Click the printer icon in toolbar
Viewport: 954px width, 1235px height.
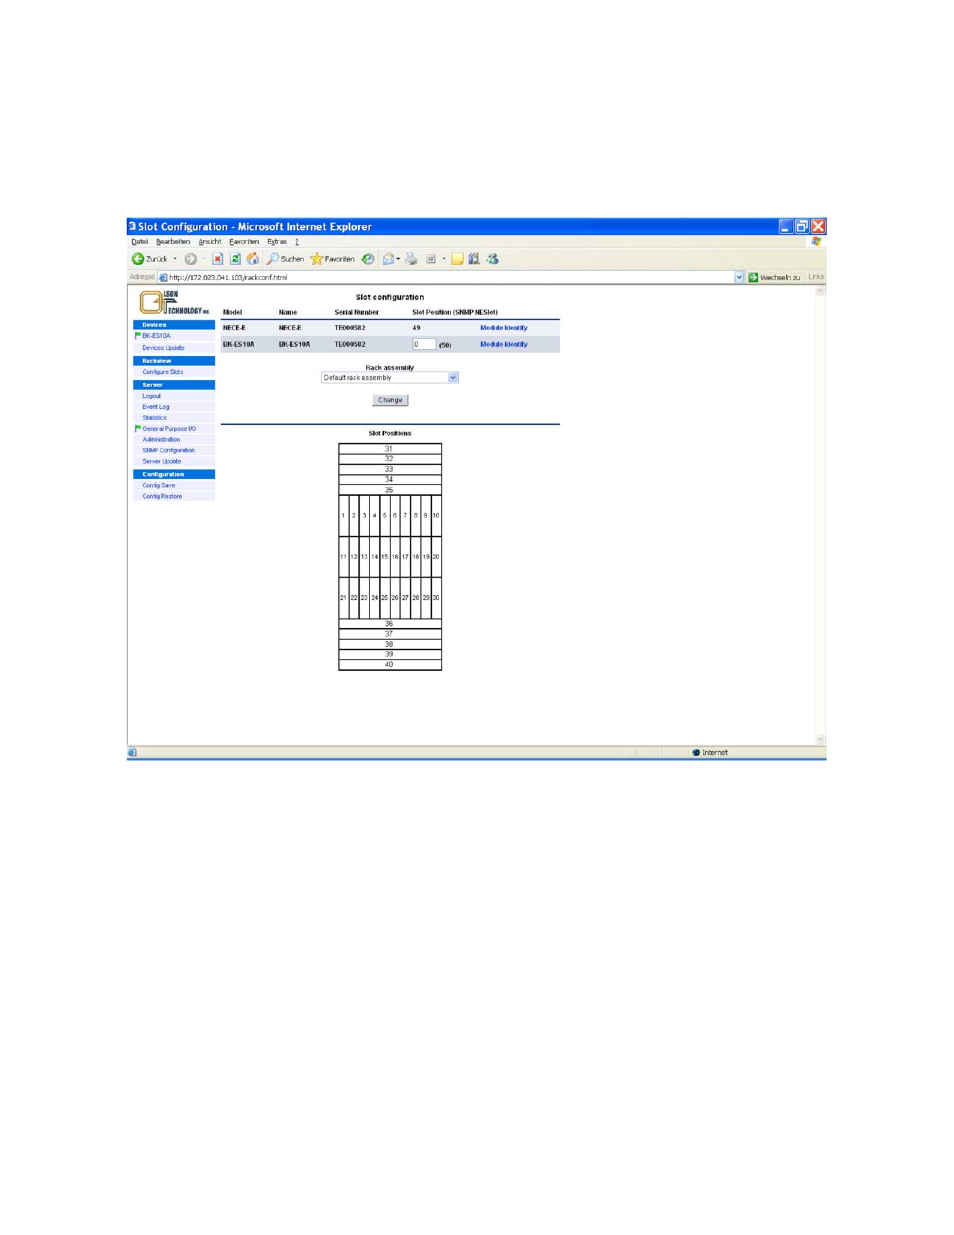pos(411,259)
